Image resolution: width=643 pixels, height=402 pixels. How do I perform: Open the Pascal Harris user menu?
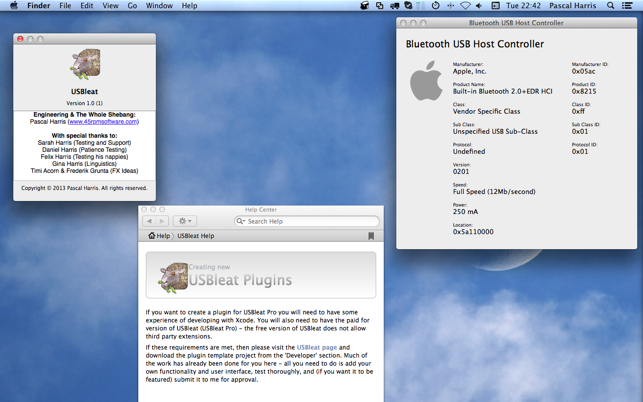[572, 6]
